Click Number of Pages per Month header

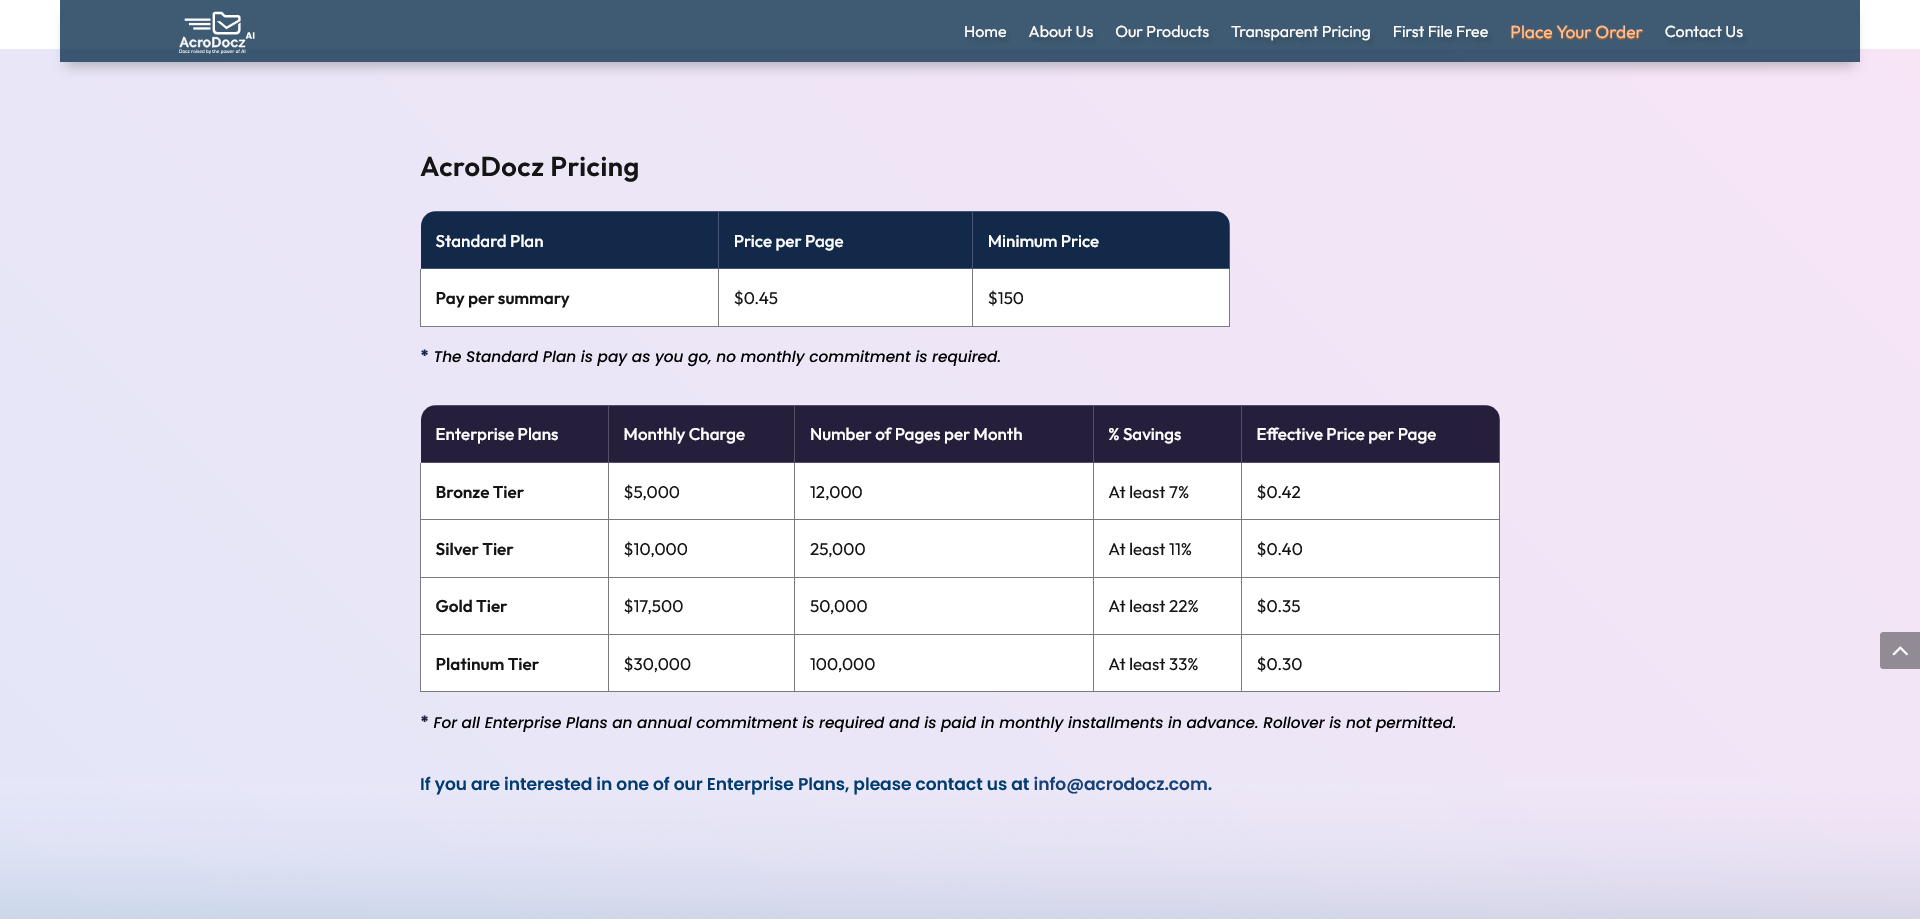coord(944,434)
